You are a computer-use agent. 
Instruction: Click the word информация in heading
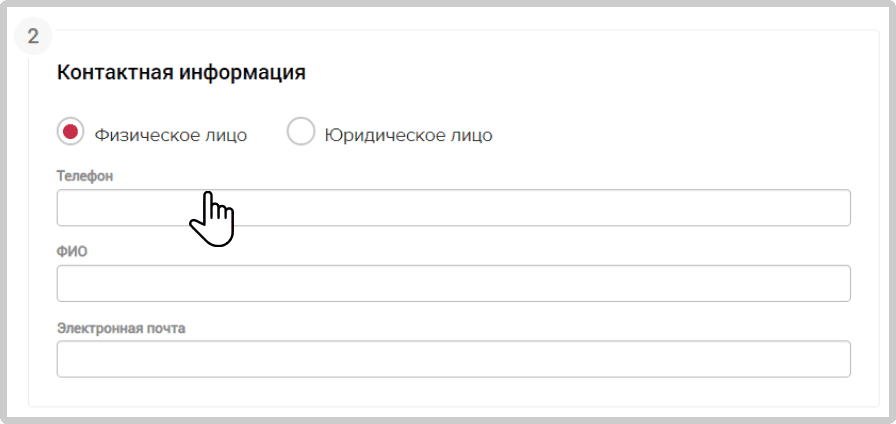click(242, 74)
